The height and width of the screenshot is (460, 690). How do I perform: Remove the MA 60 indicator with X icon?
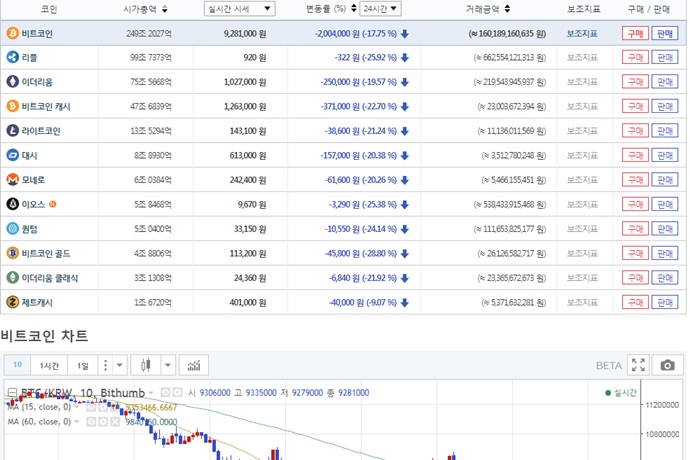(114, 422)
